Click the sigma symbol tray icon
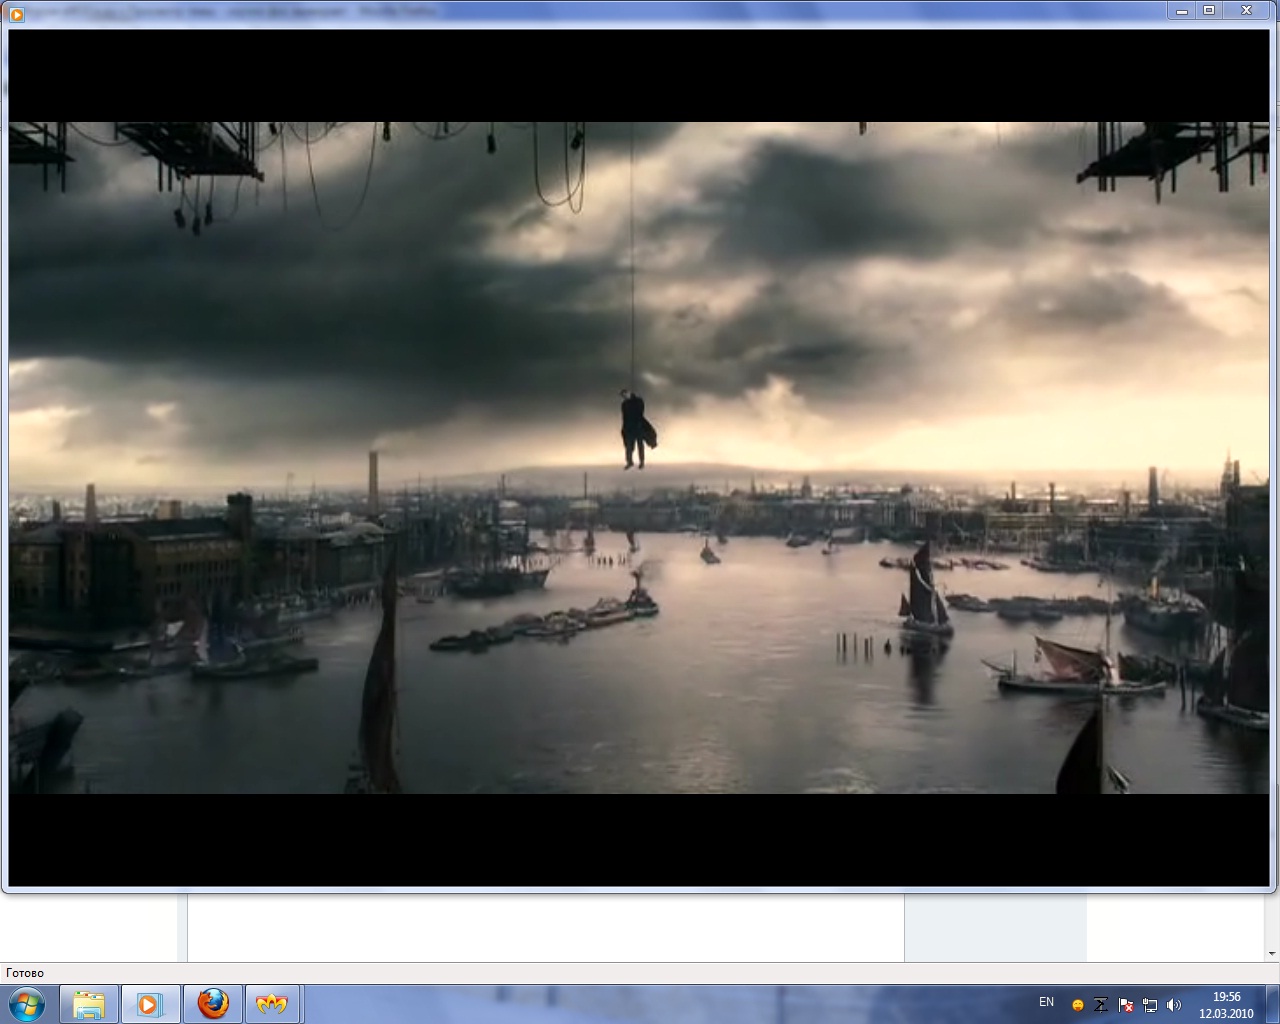The width and height of the screenshot is (1280, 1024). [x=1101, y=1005]
